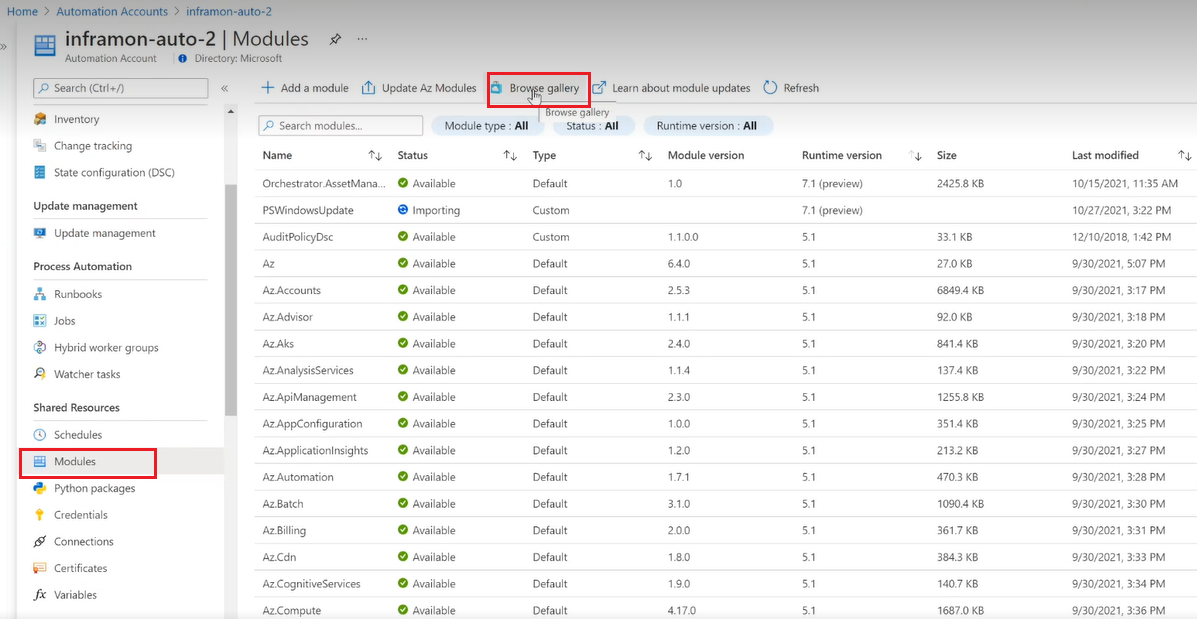Navigate using the Automation Accounts breadcrumb
The width and height of the screenshot is (1197, 619).
click(112, 11)
